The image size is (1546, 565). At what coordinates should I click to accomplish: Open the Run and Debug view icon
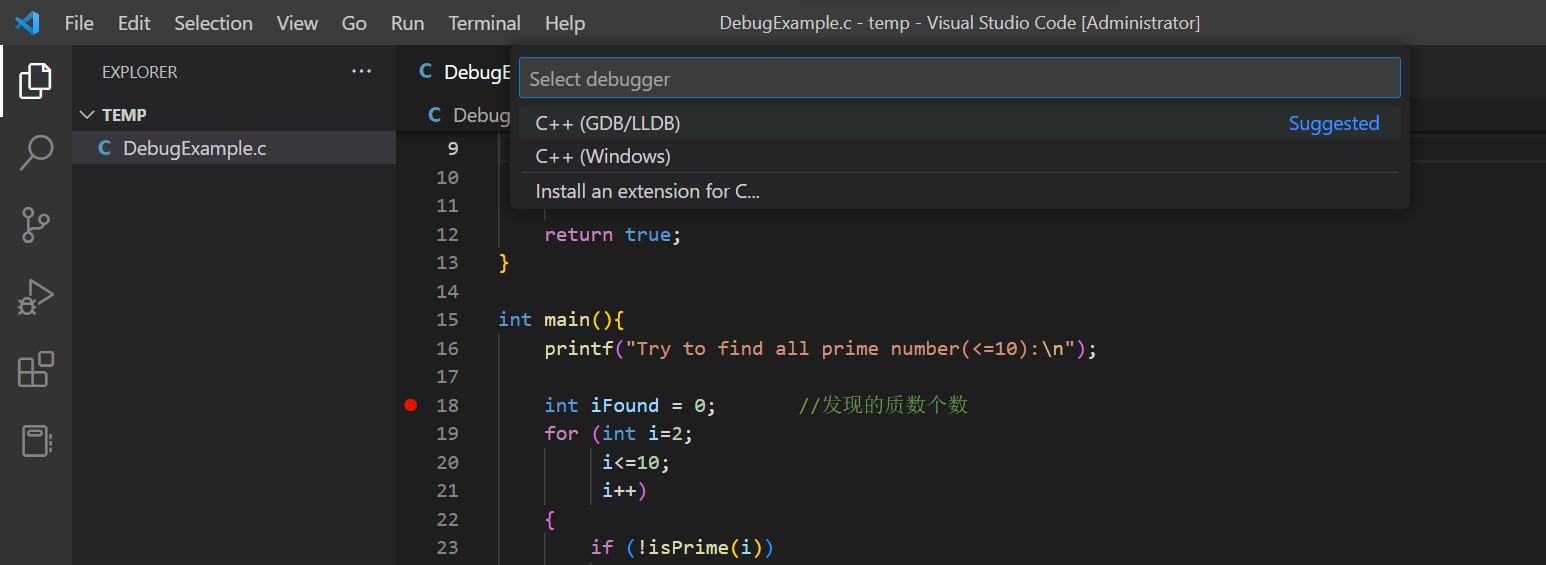[35, 298]
